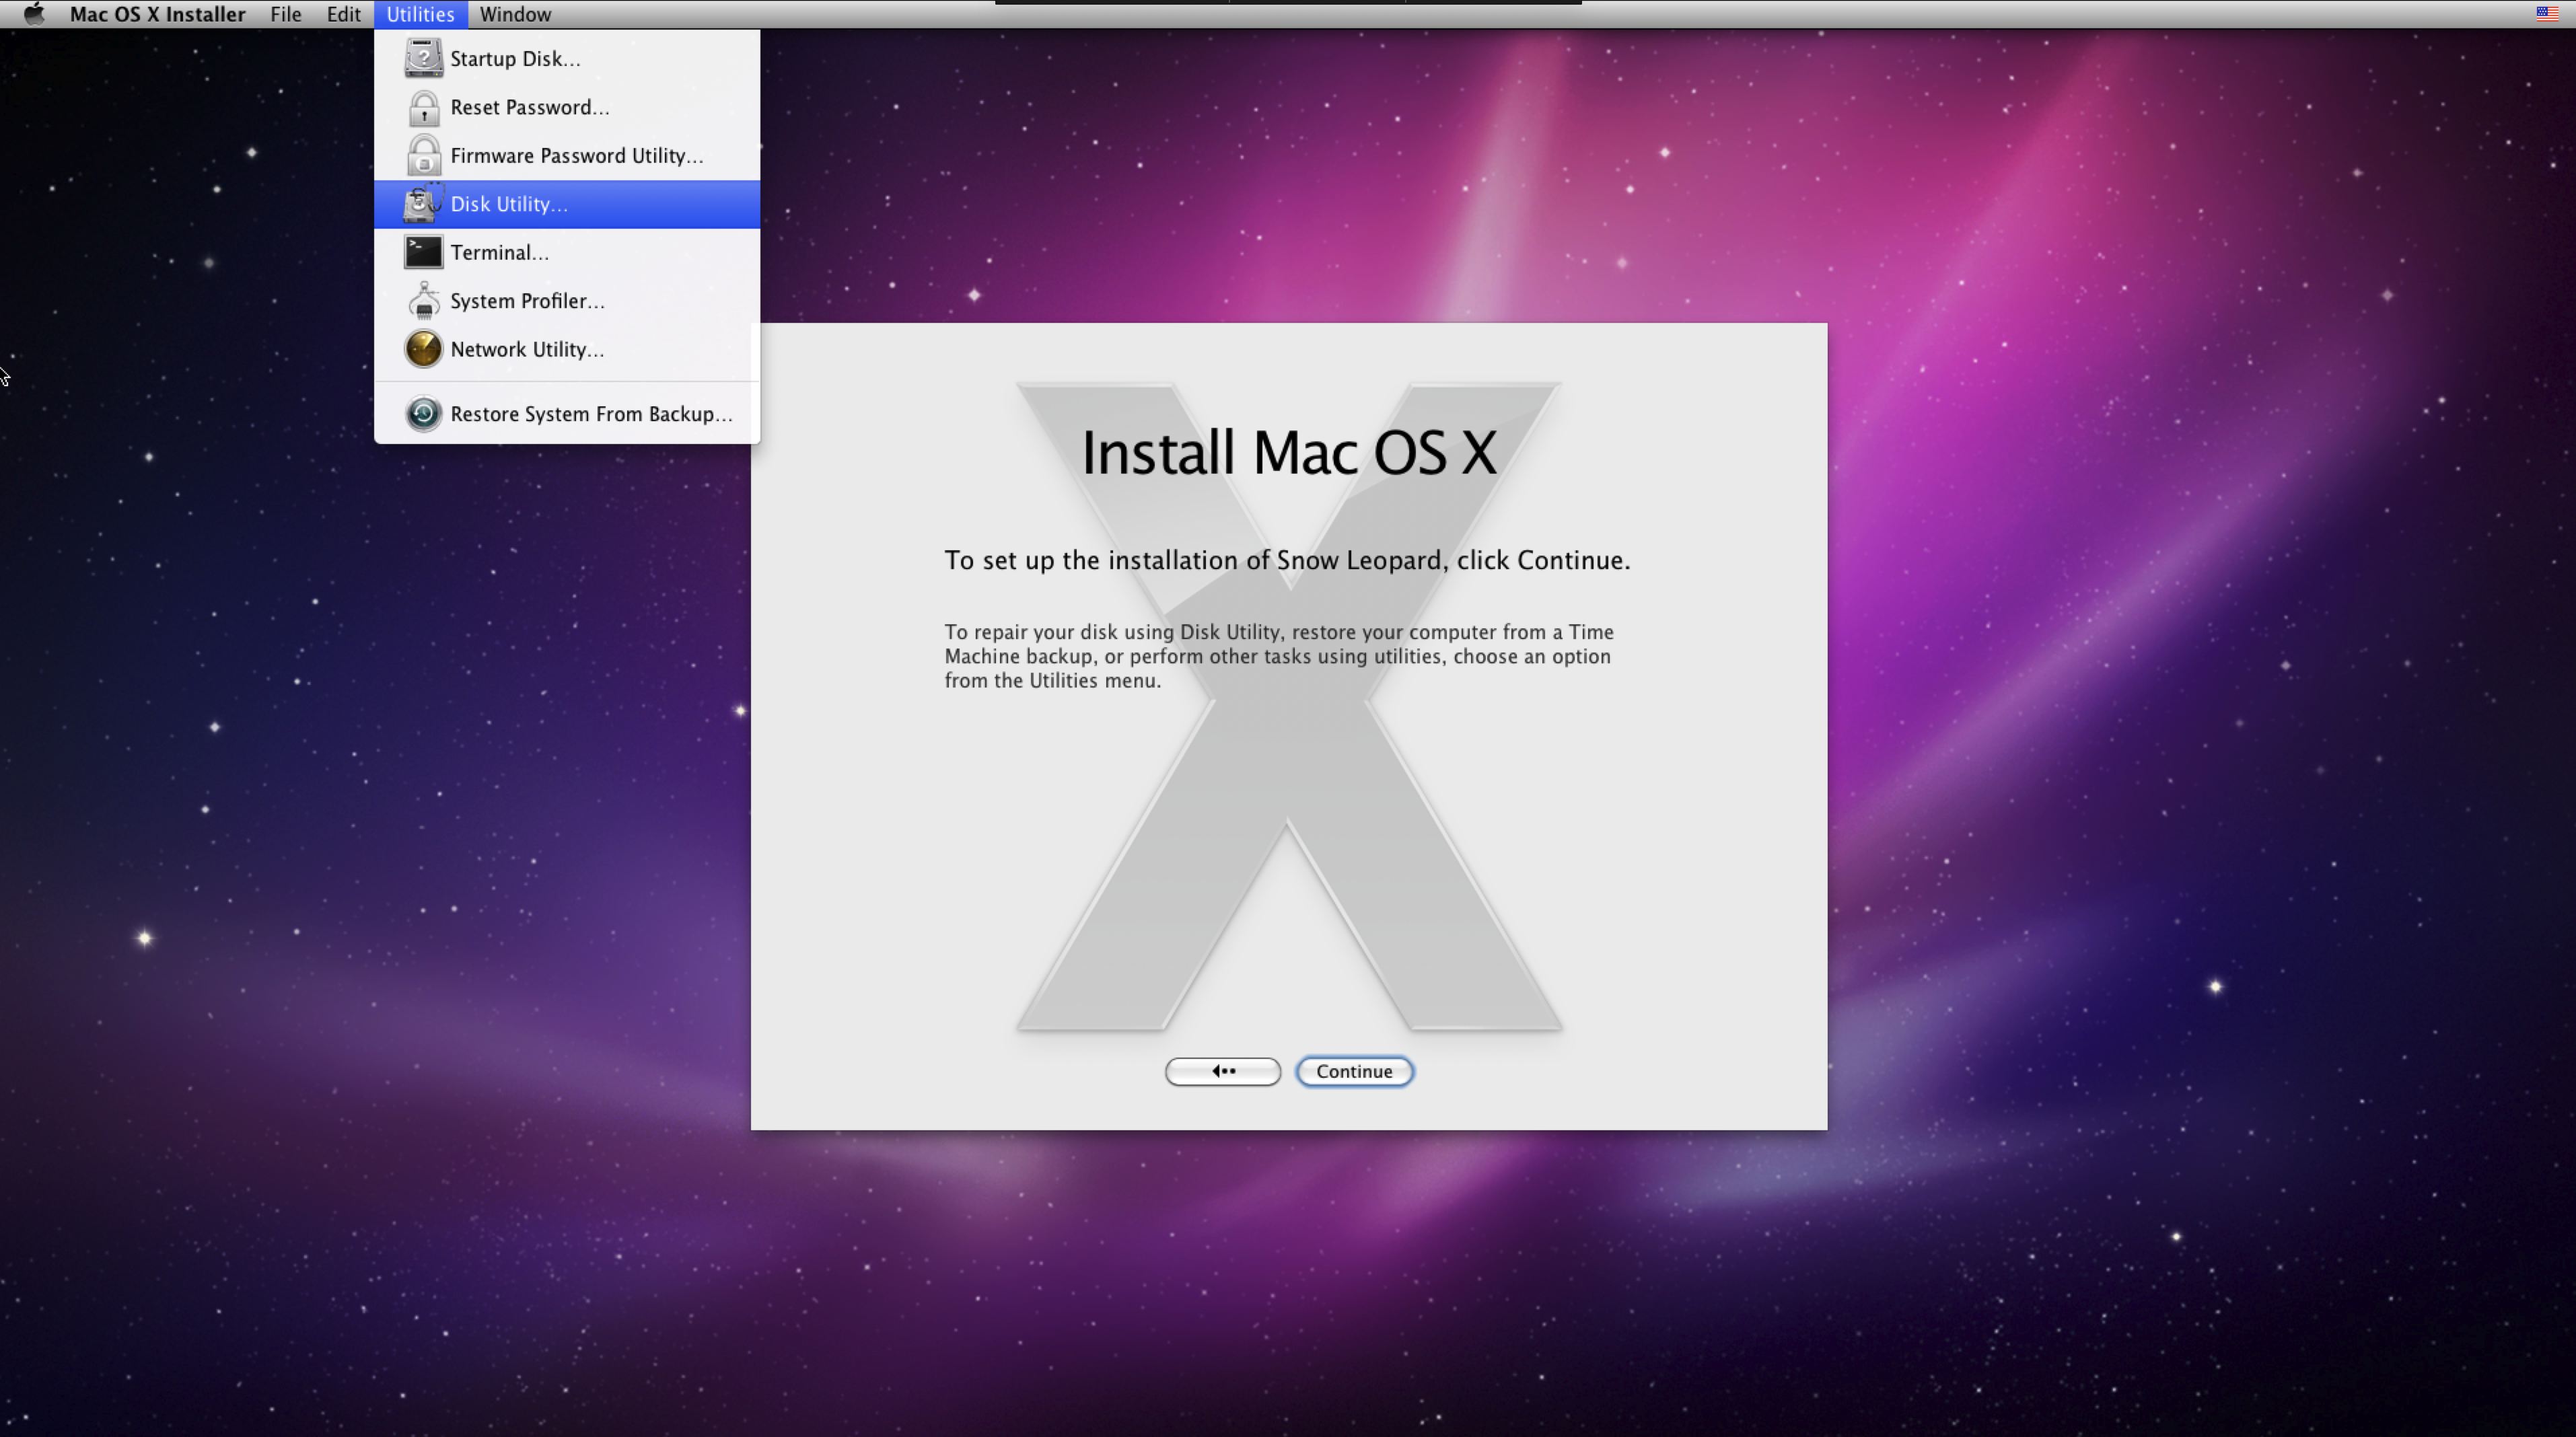Click the Disk Utility stethoscope icon
2576x1437 pixels.
pos(423,204)
